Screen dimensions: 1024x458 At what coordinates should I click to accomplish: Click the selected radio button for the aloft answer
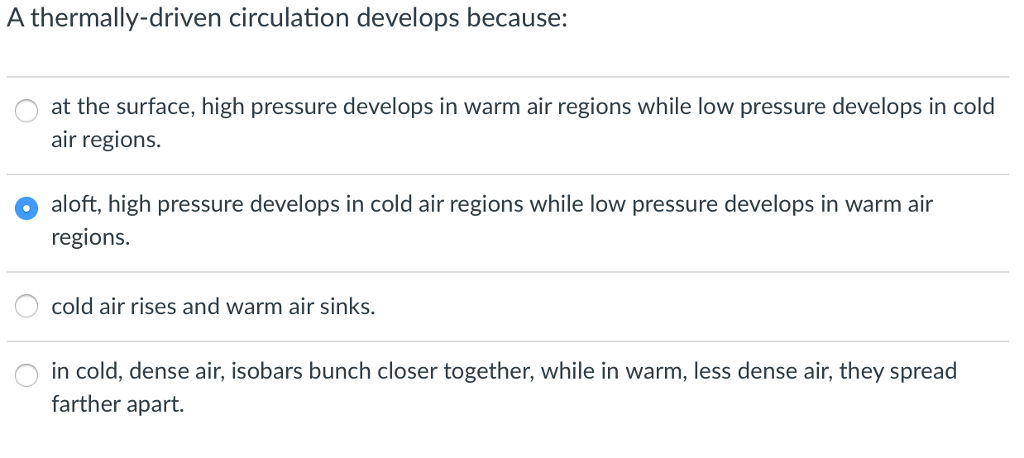click(x=27, y=209)
